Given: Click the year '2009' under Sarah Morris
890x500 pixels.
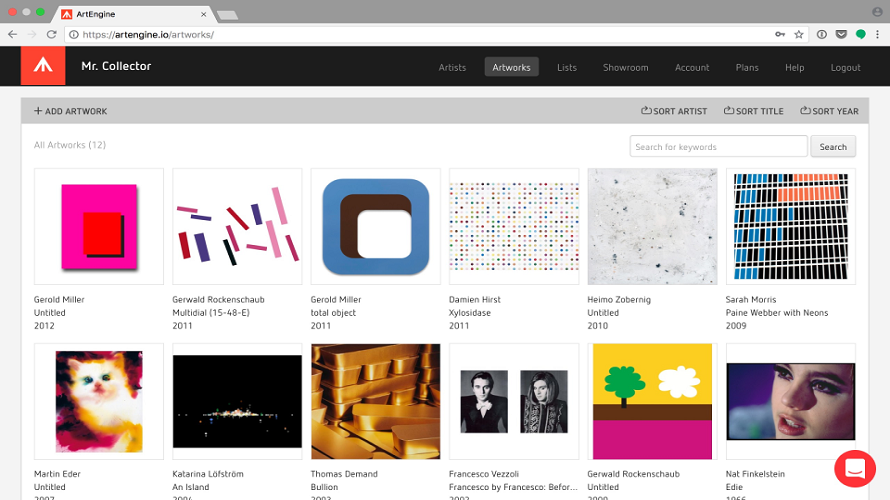Looking at the screenshot, I should pyautogui.click(x=736, y=326).
